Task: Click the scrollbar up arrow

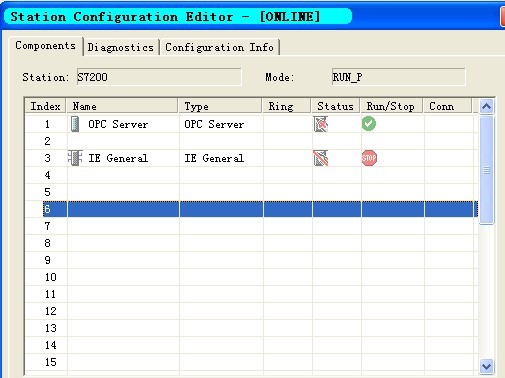Action: point(486,107)
